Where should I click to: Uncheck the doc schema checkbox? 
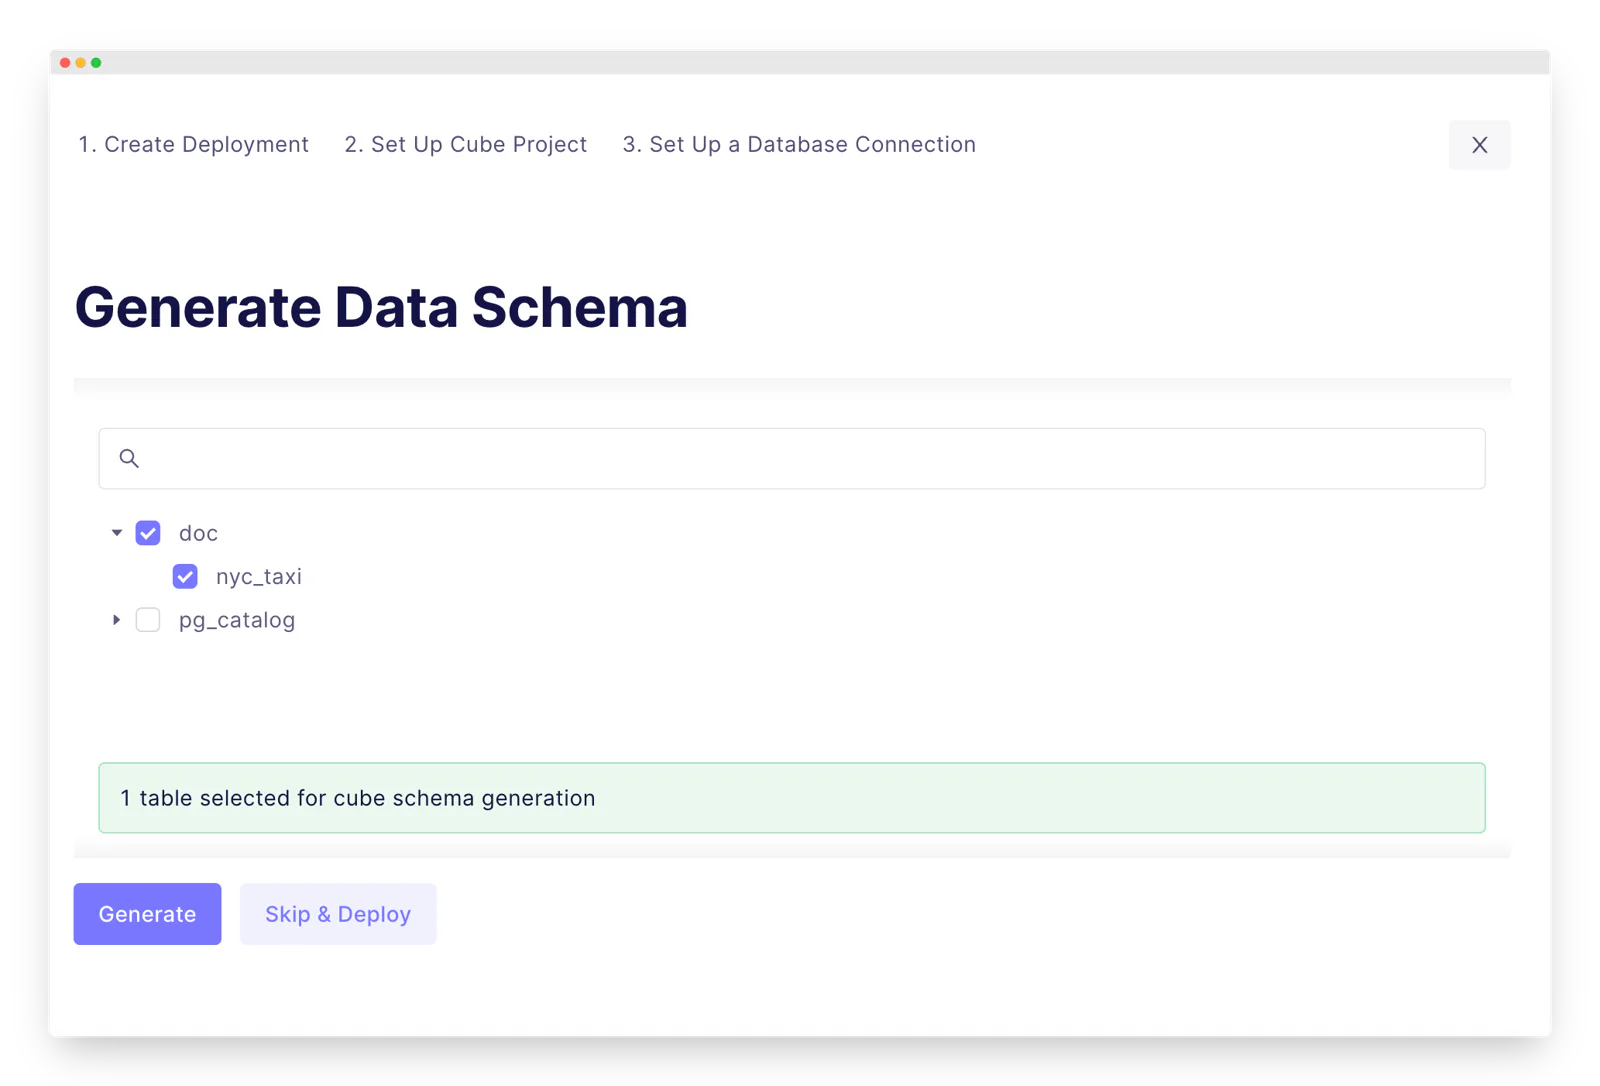(148, 533)
